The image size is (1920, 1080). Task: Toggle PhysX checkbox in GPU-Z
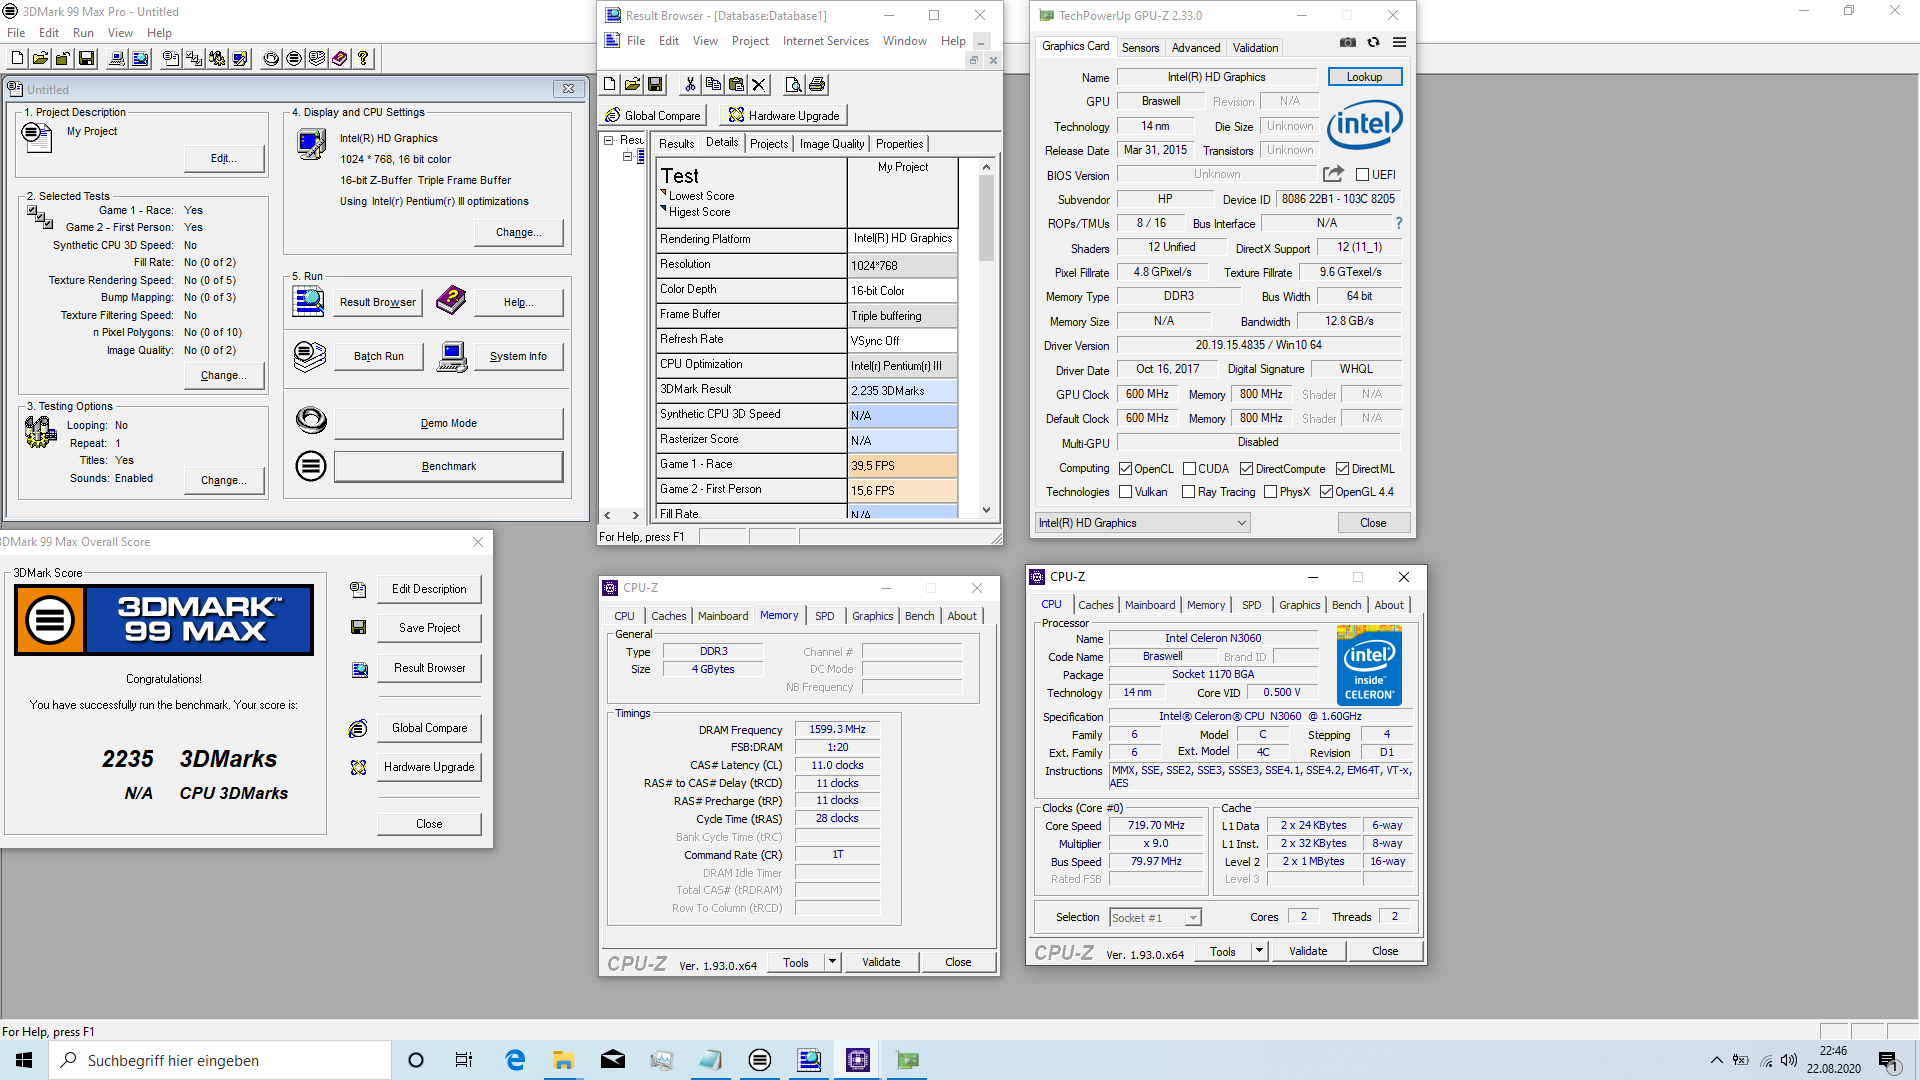[1270, 492]
